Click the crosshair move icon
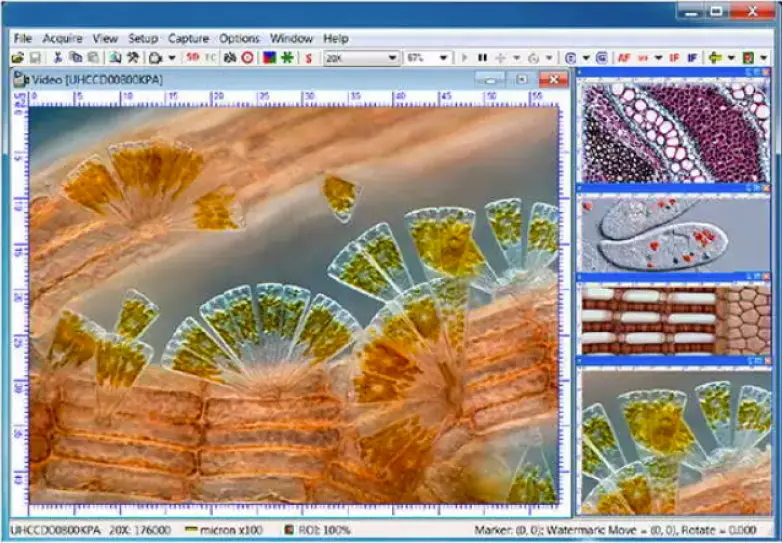782x543 pixels. 500,58
